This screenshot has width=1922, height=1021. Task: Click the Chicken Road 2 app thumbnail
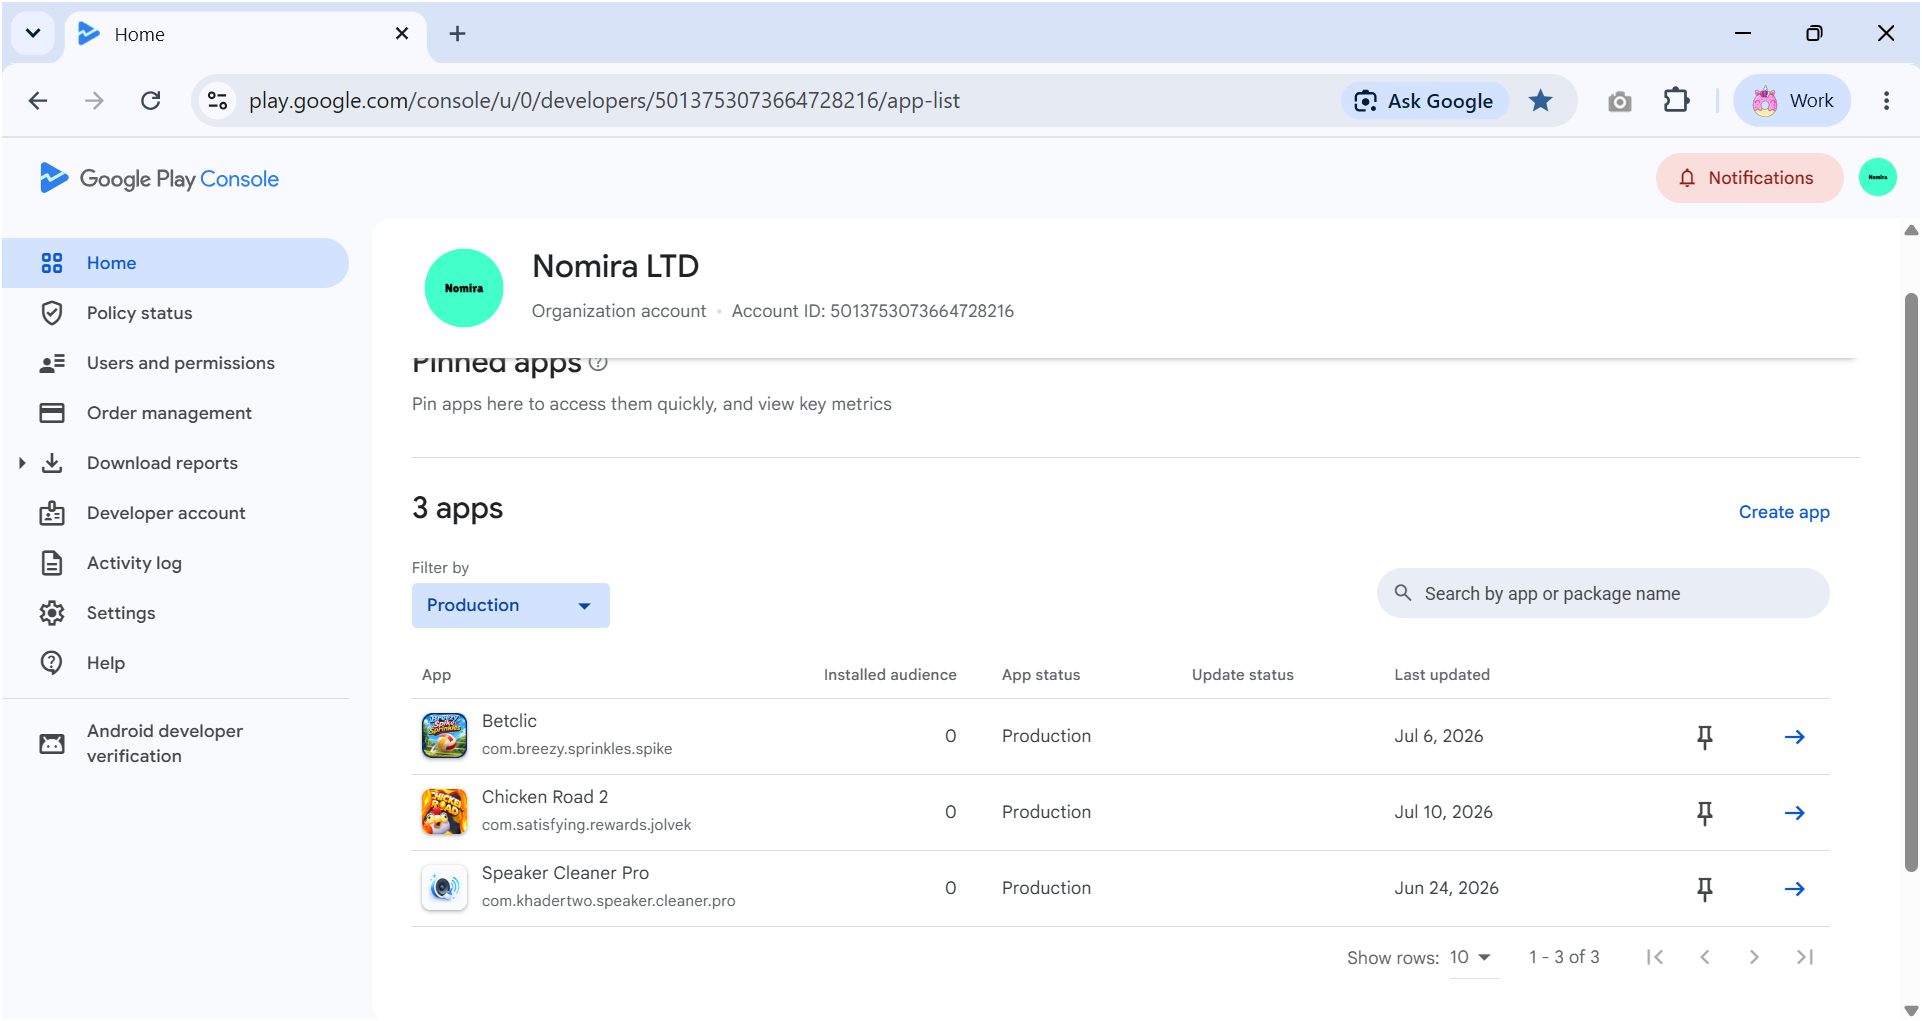[x=444, y=812]
